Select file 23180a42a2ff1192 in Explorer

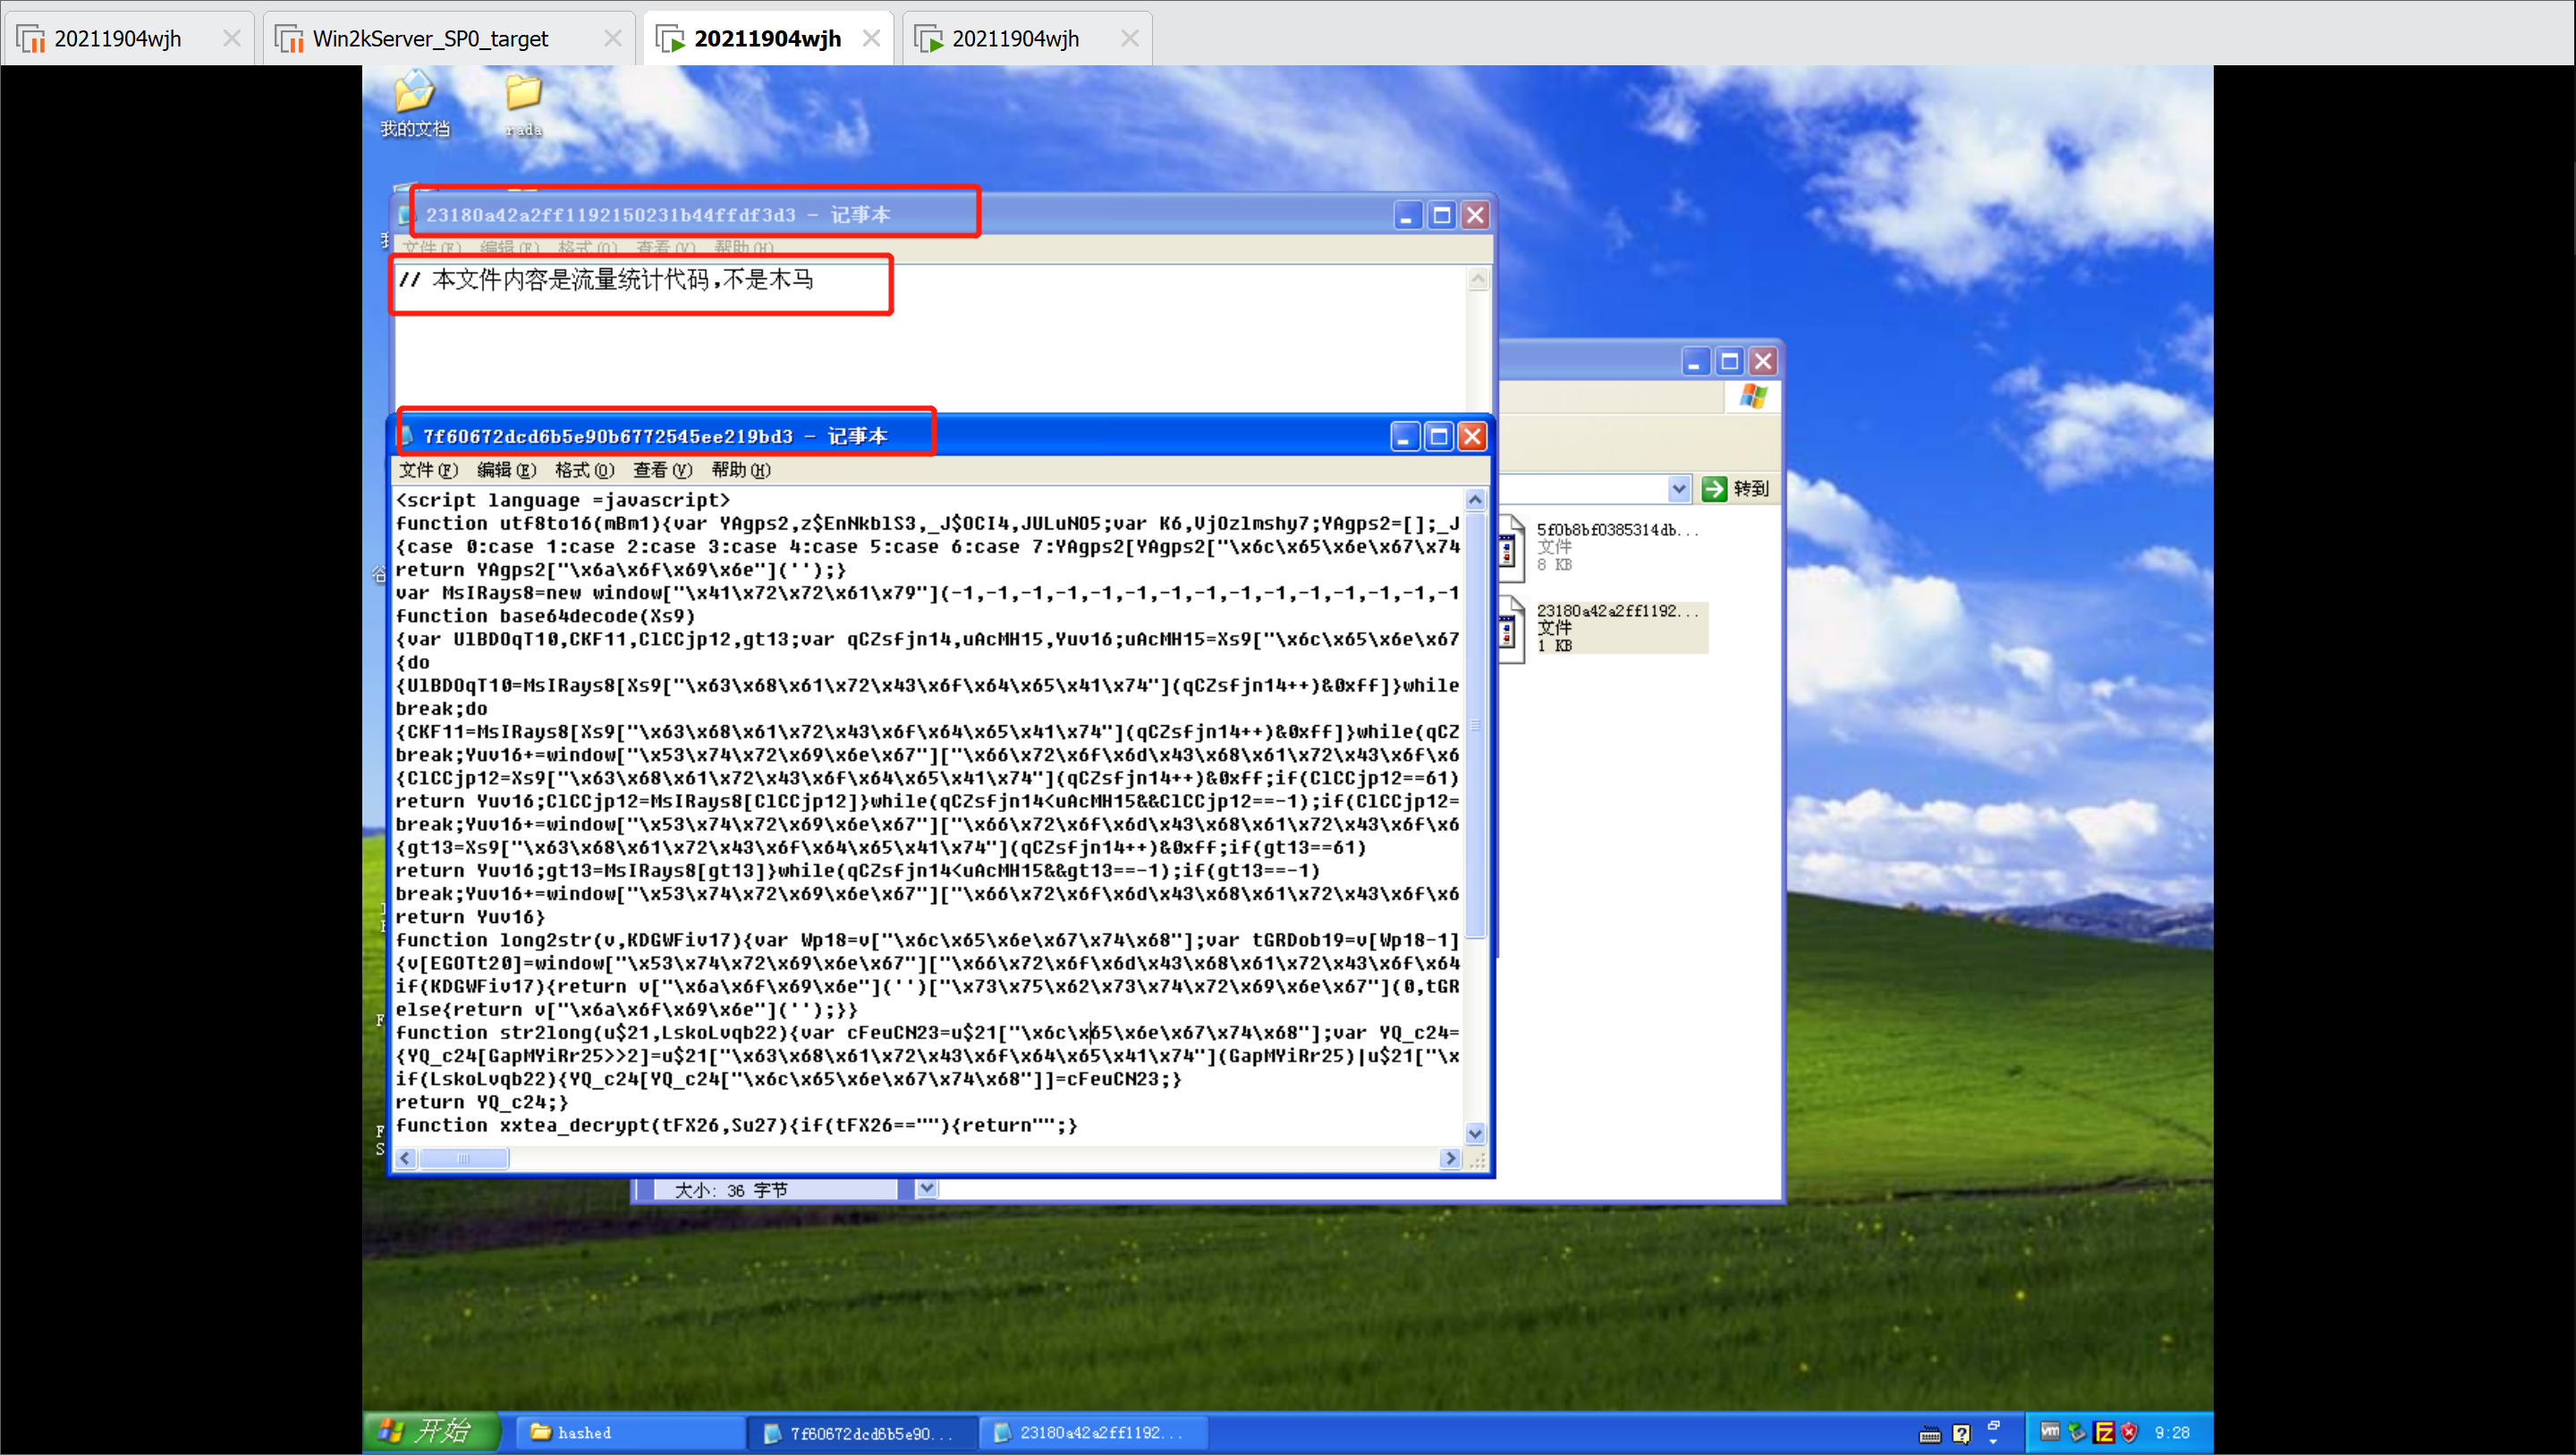[x=1602, y=628]
